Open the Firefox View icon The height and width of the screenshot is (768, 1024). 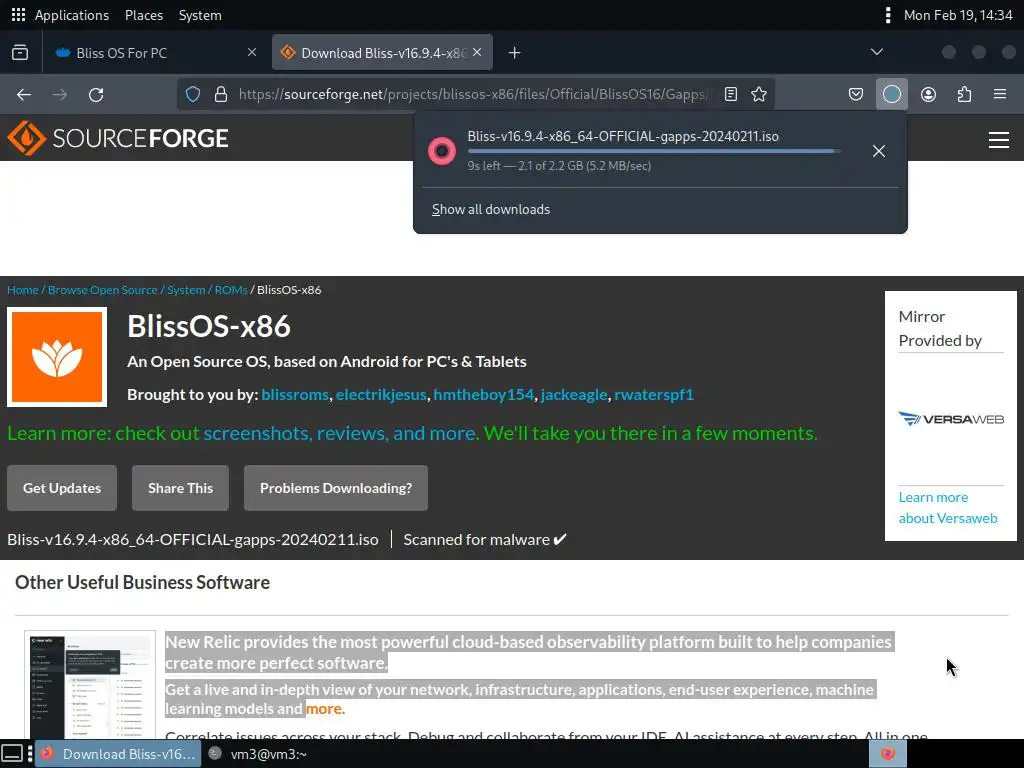point(20,52)
